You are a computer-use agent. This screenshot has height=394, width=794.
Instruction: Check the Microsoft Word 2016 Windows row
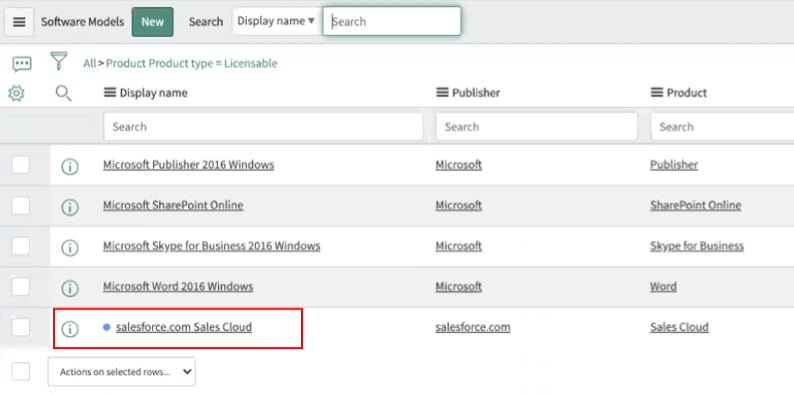point(21,287)
